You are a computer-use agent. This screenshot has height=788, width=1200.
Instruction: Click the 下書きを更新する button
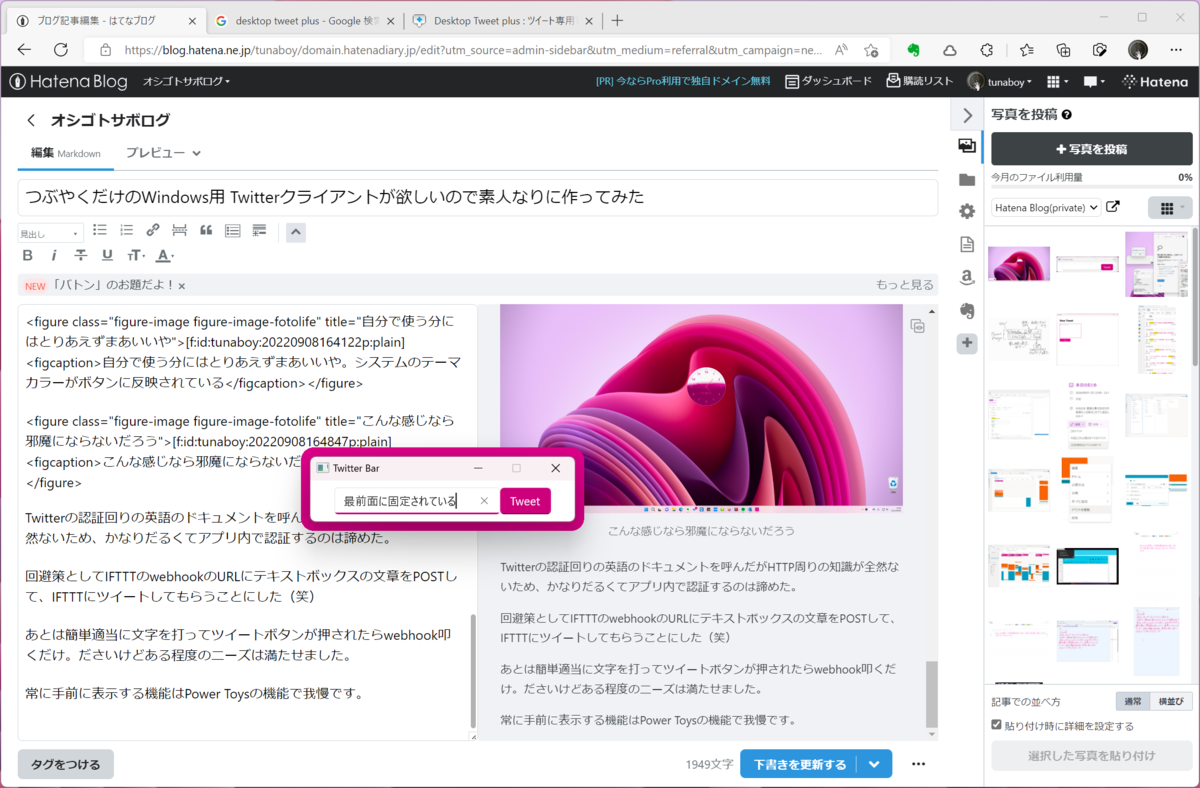pyautogui.click(x=799, y=764)
